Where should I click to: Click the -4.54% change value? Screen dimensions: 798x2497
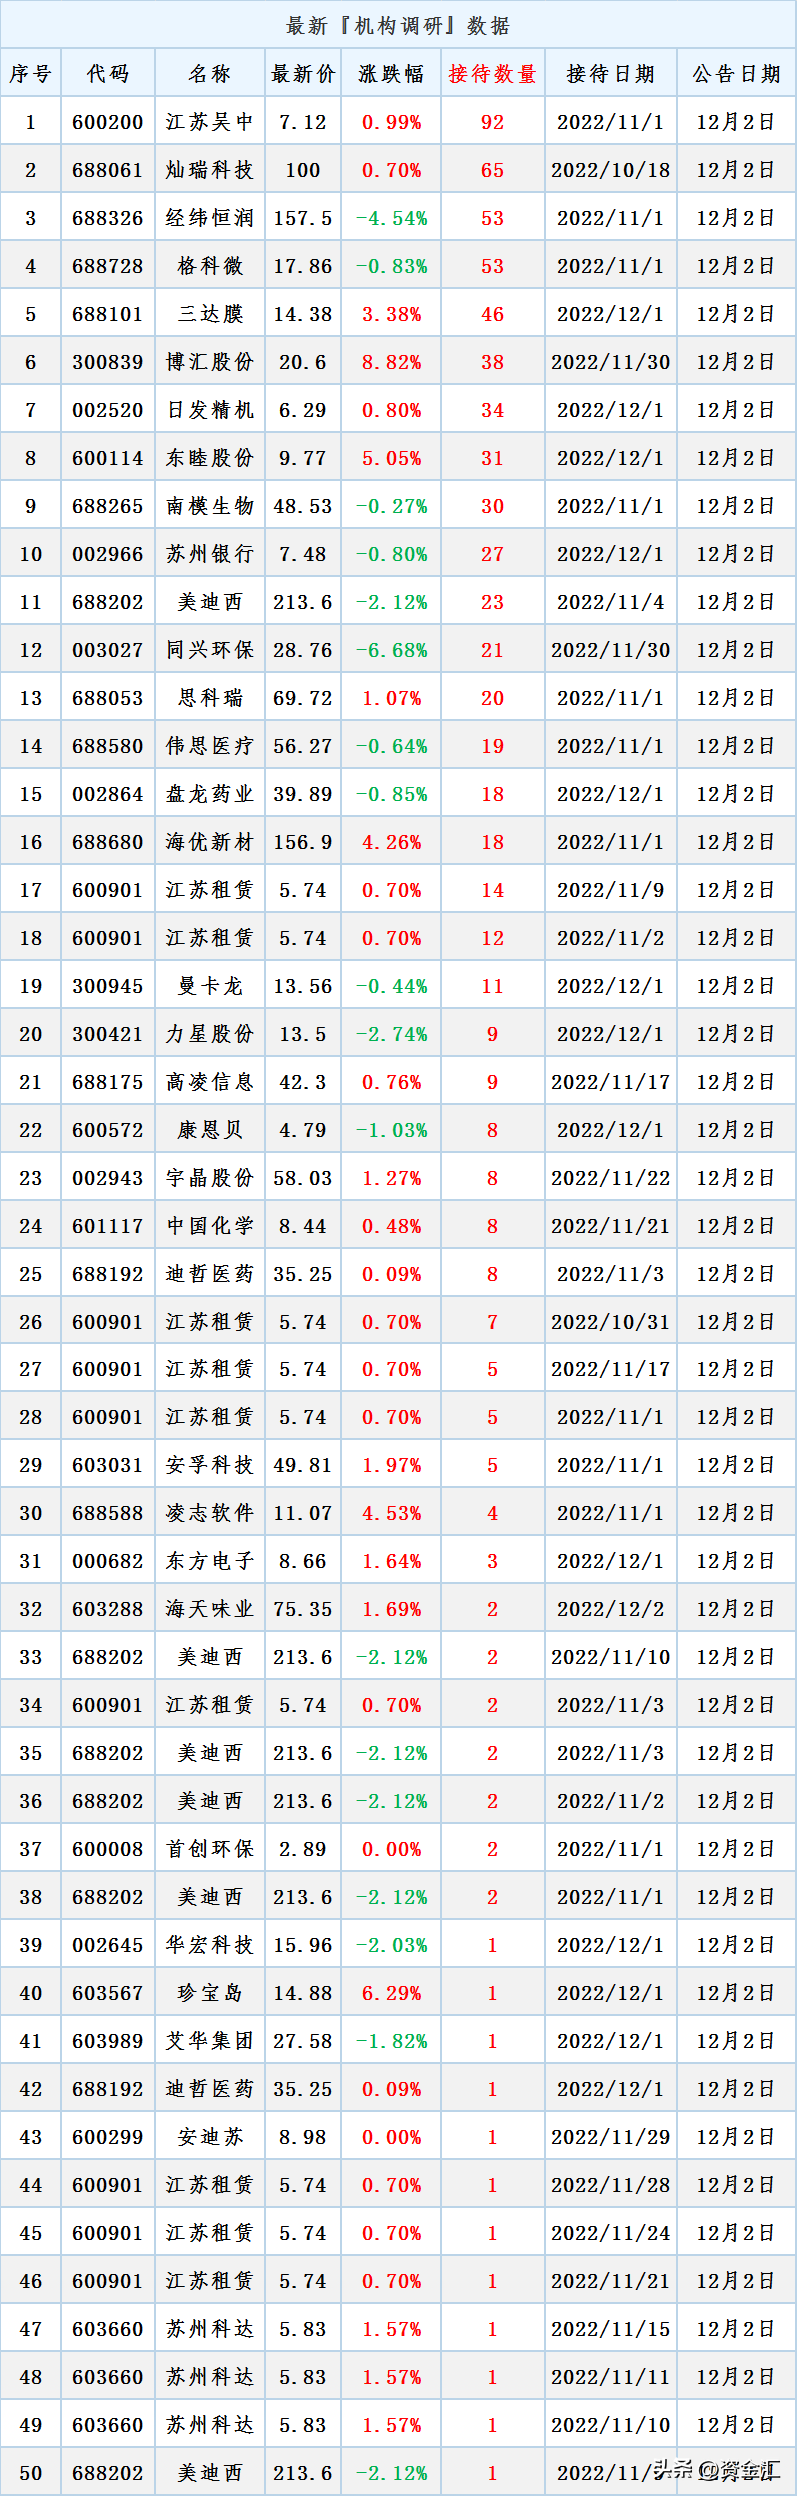point(392,218)
